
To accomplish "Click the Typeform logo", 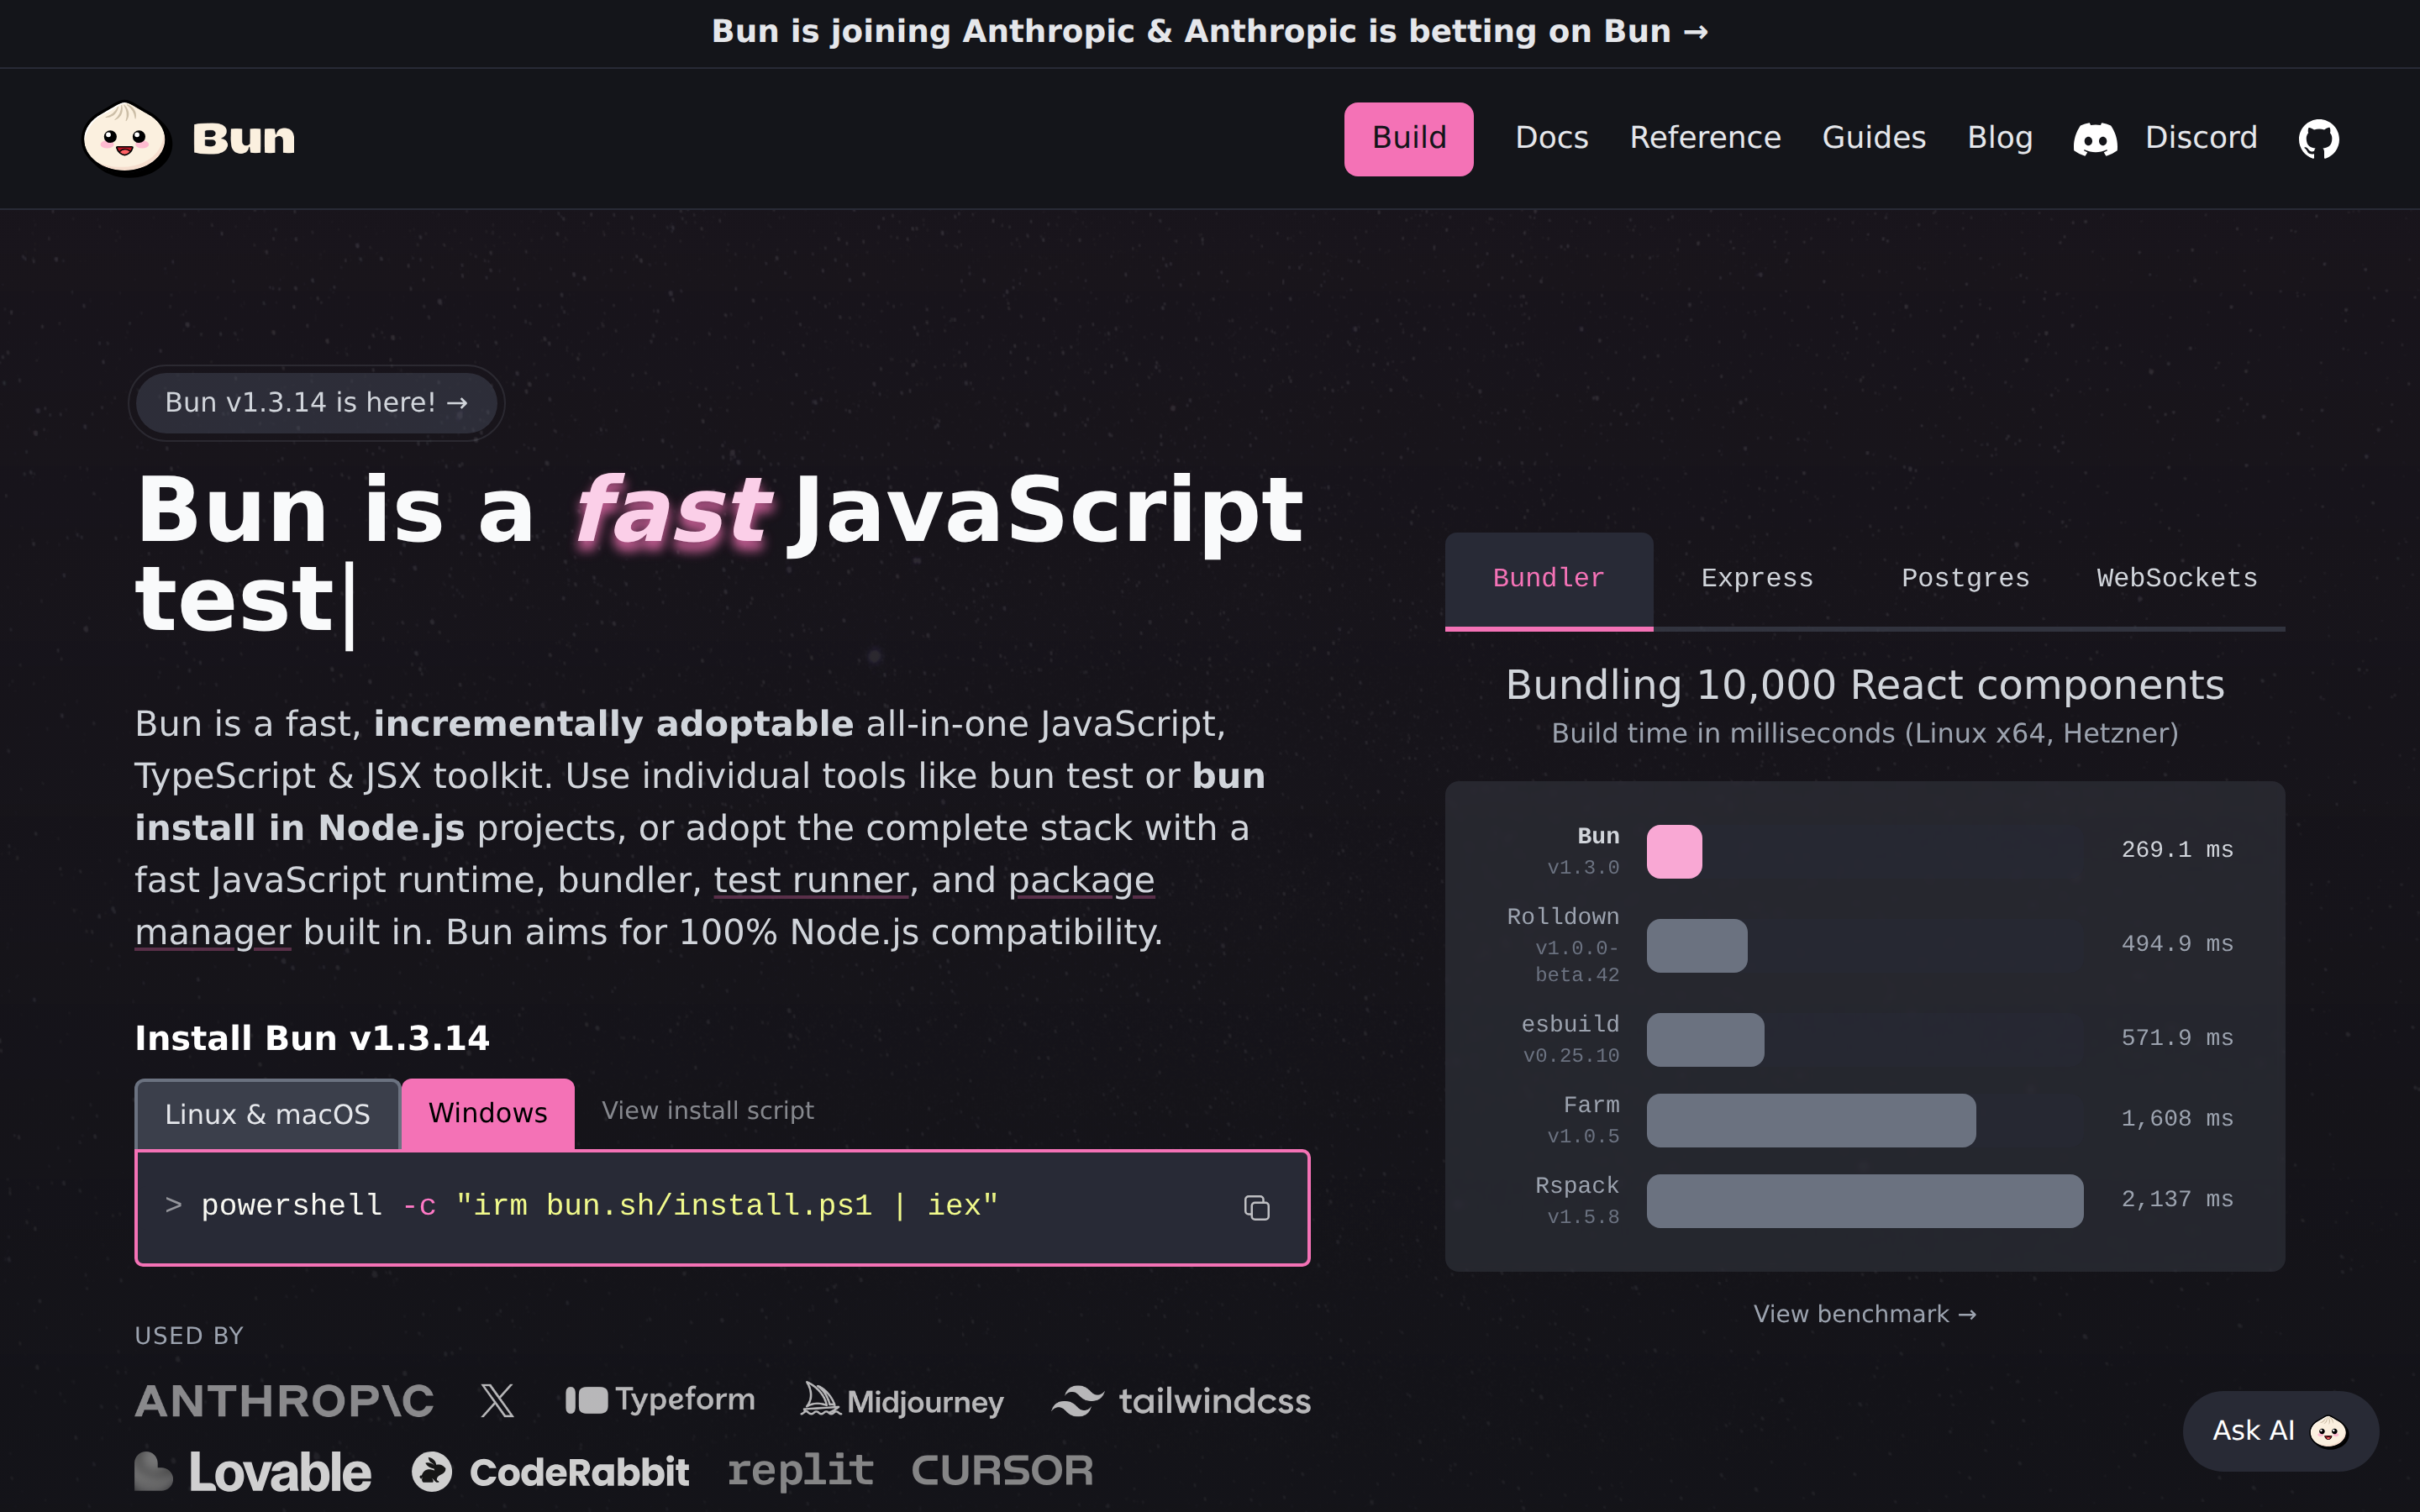I will point(660,1400).
